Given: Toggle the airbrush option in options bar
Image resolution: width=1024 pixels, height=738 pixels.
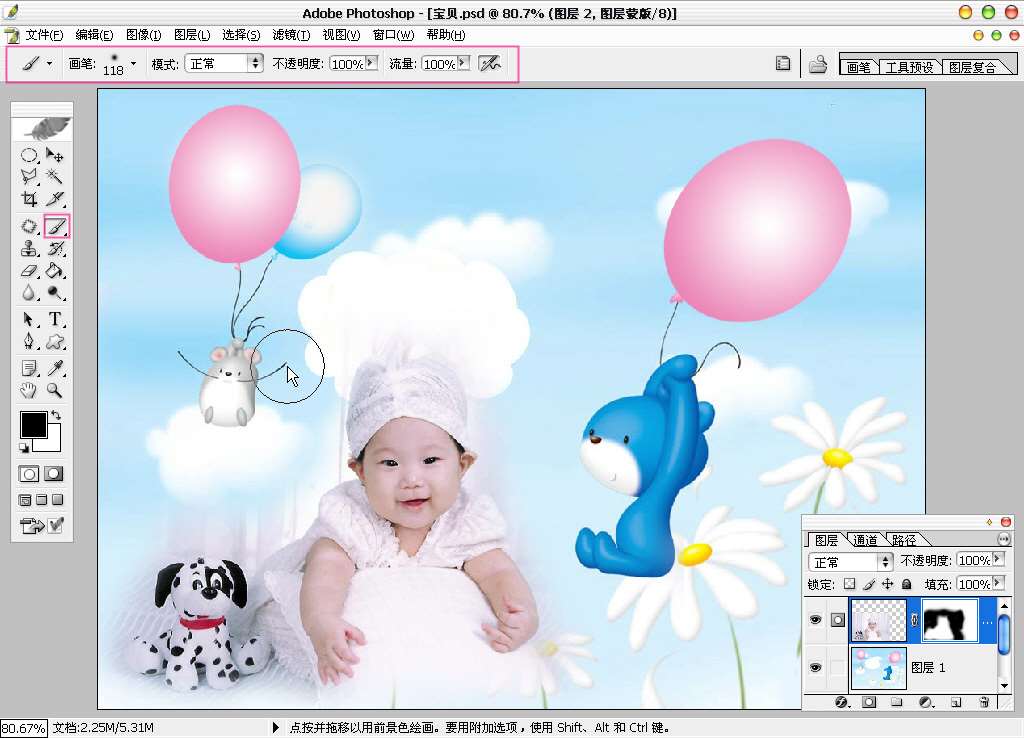Looking at the screenshot, I should pos(489,63).
